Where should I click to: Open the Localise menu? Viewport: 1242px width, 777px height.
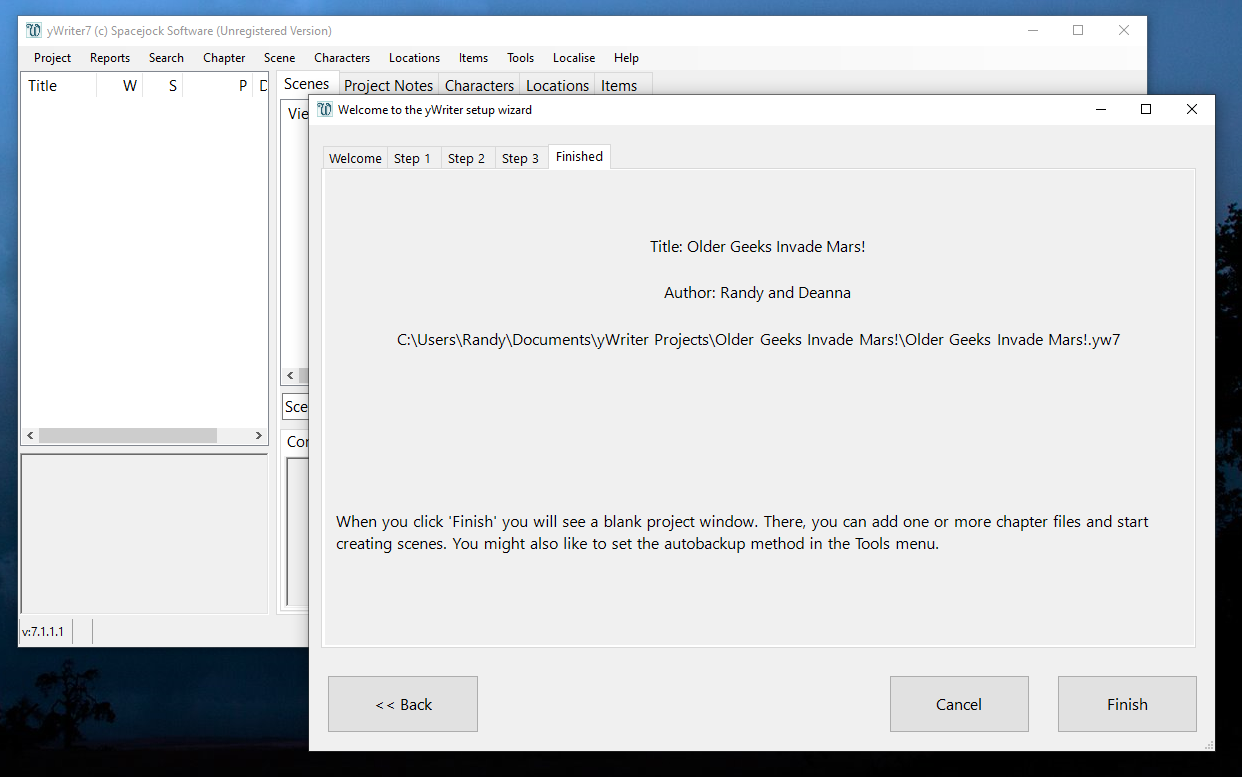tap(574, 58)
